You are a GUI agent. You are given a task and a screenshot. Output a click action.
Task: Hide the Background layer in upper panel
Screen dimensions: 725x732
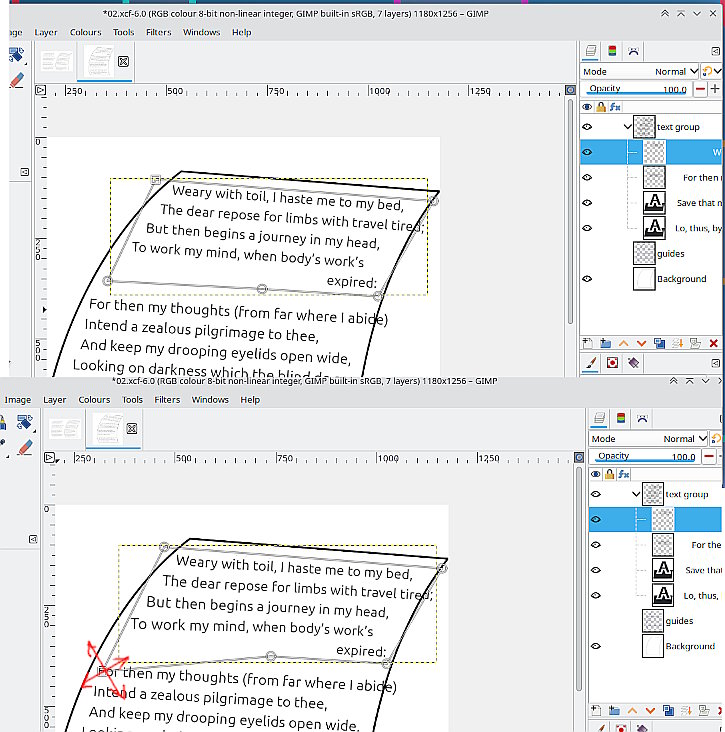pos(587,279)
